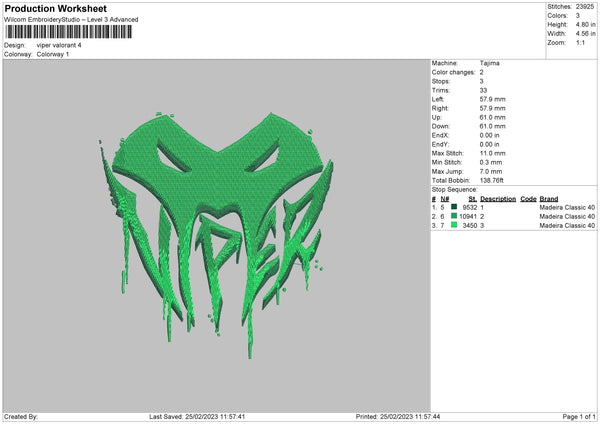Click the Zoom value 1:1

pyautogui.click(x=580, y=42)
